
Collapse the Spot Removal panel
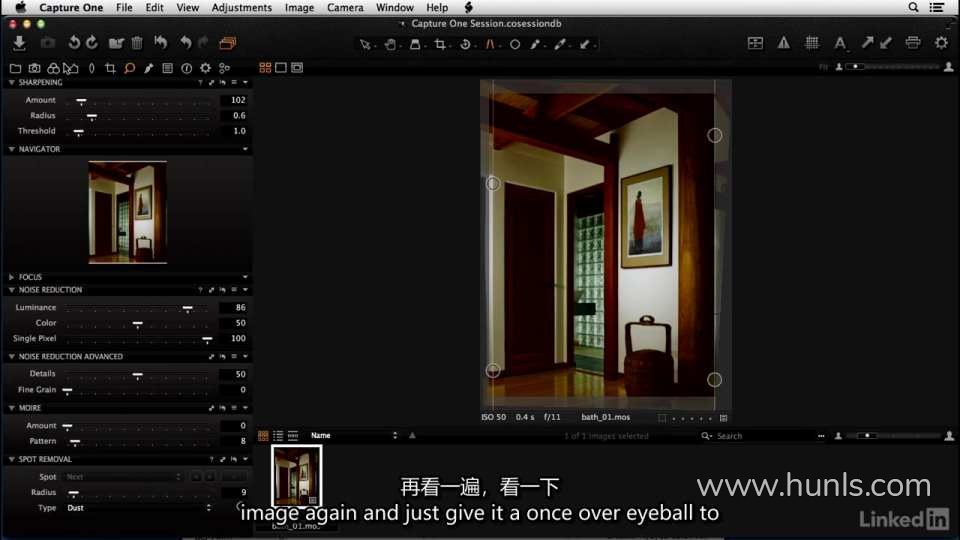(12, 459)
